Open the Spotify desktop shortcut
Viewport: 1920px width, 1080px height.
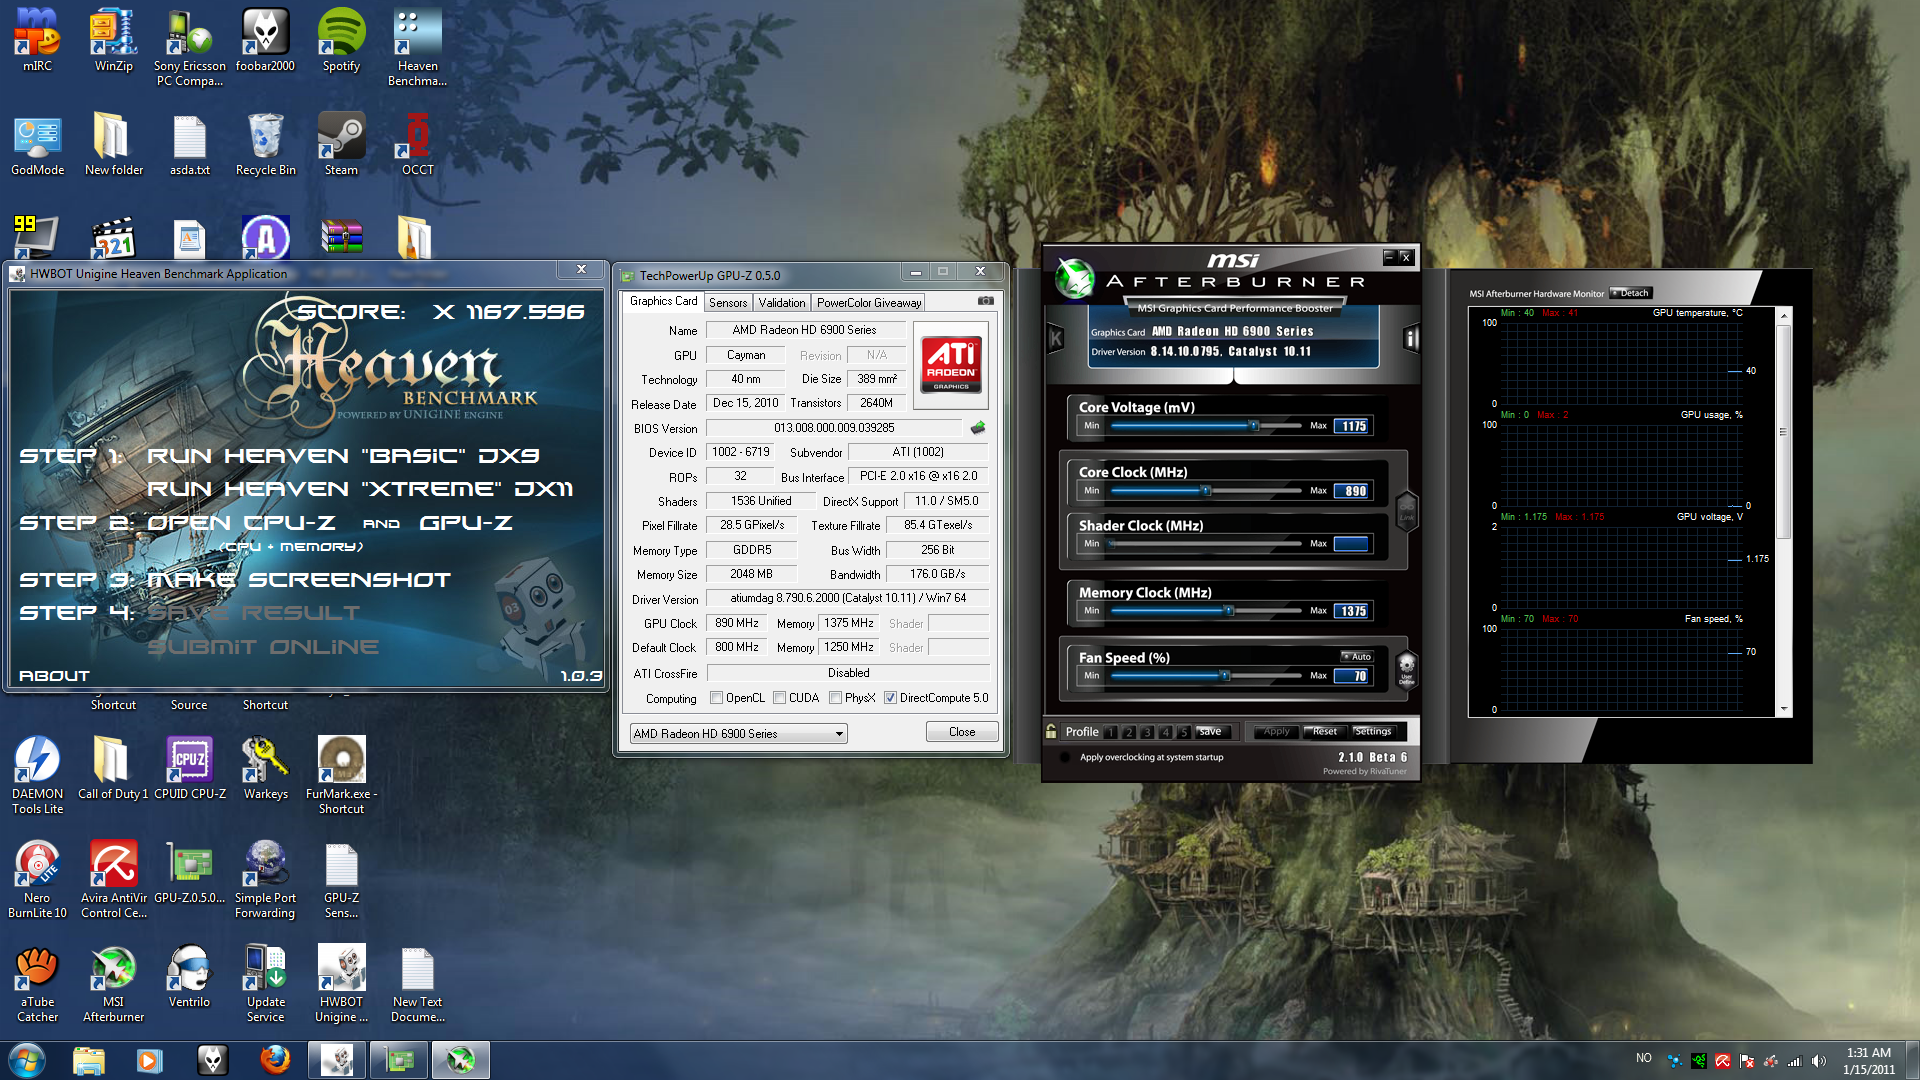341,41
